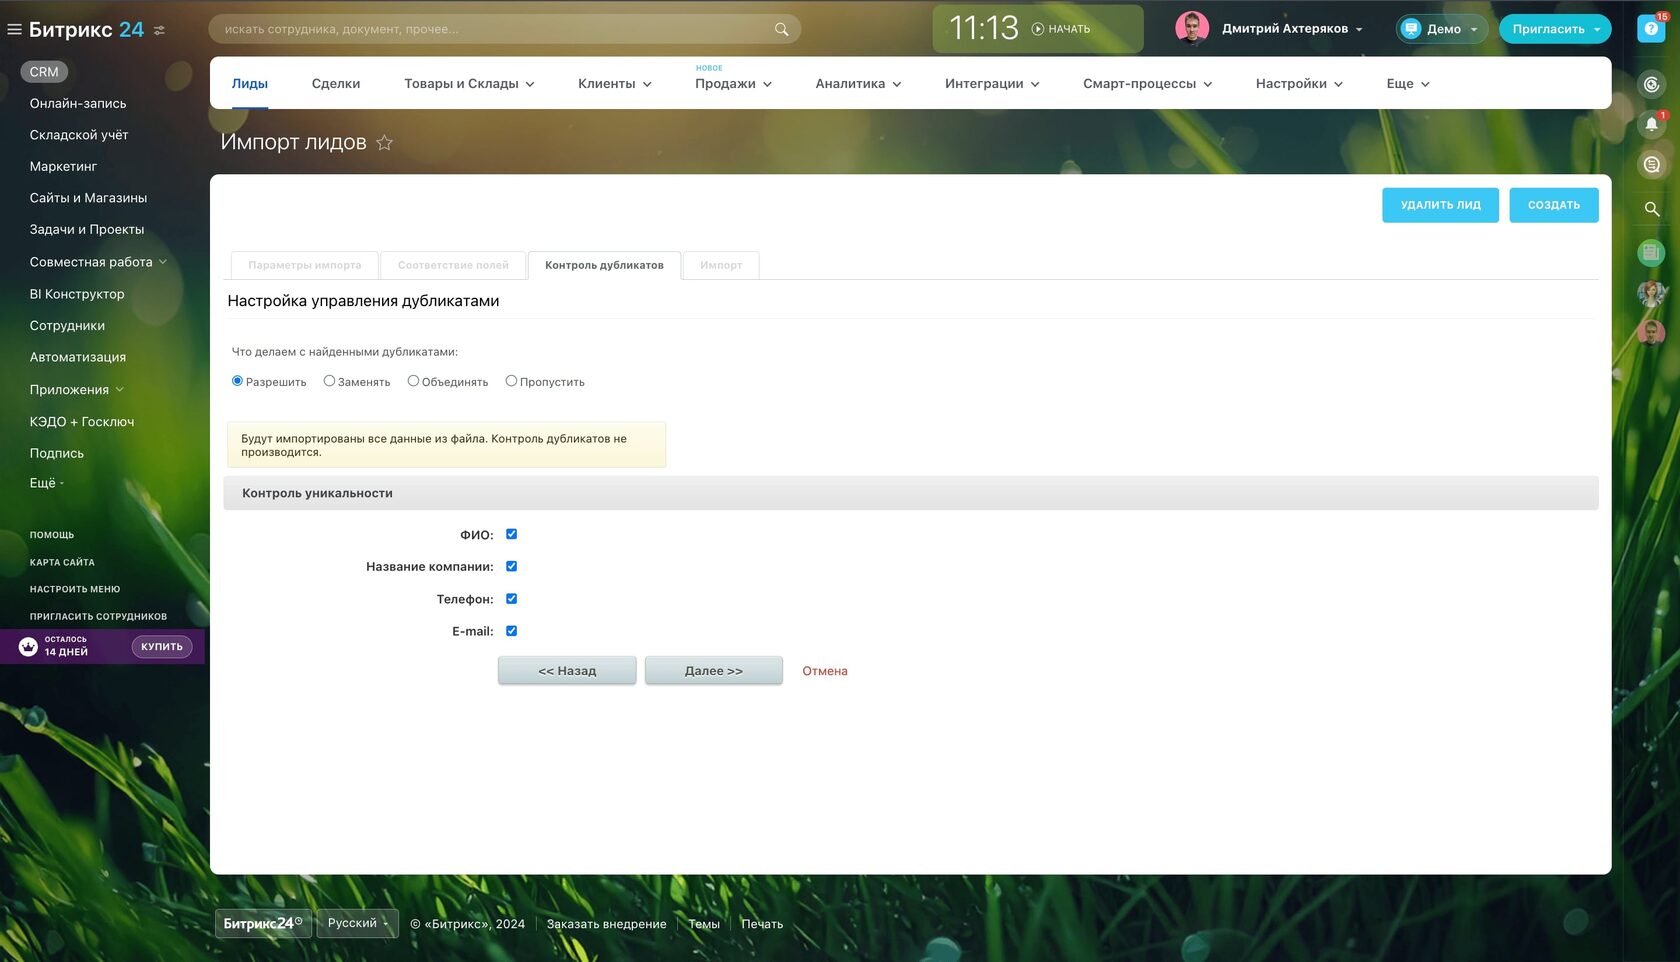The image size is (1680, 962).
Task: Open the hamburger main menu icon
Action: [x=14, y=30]
